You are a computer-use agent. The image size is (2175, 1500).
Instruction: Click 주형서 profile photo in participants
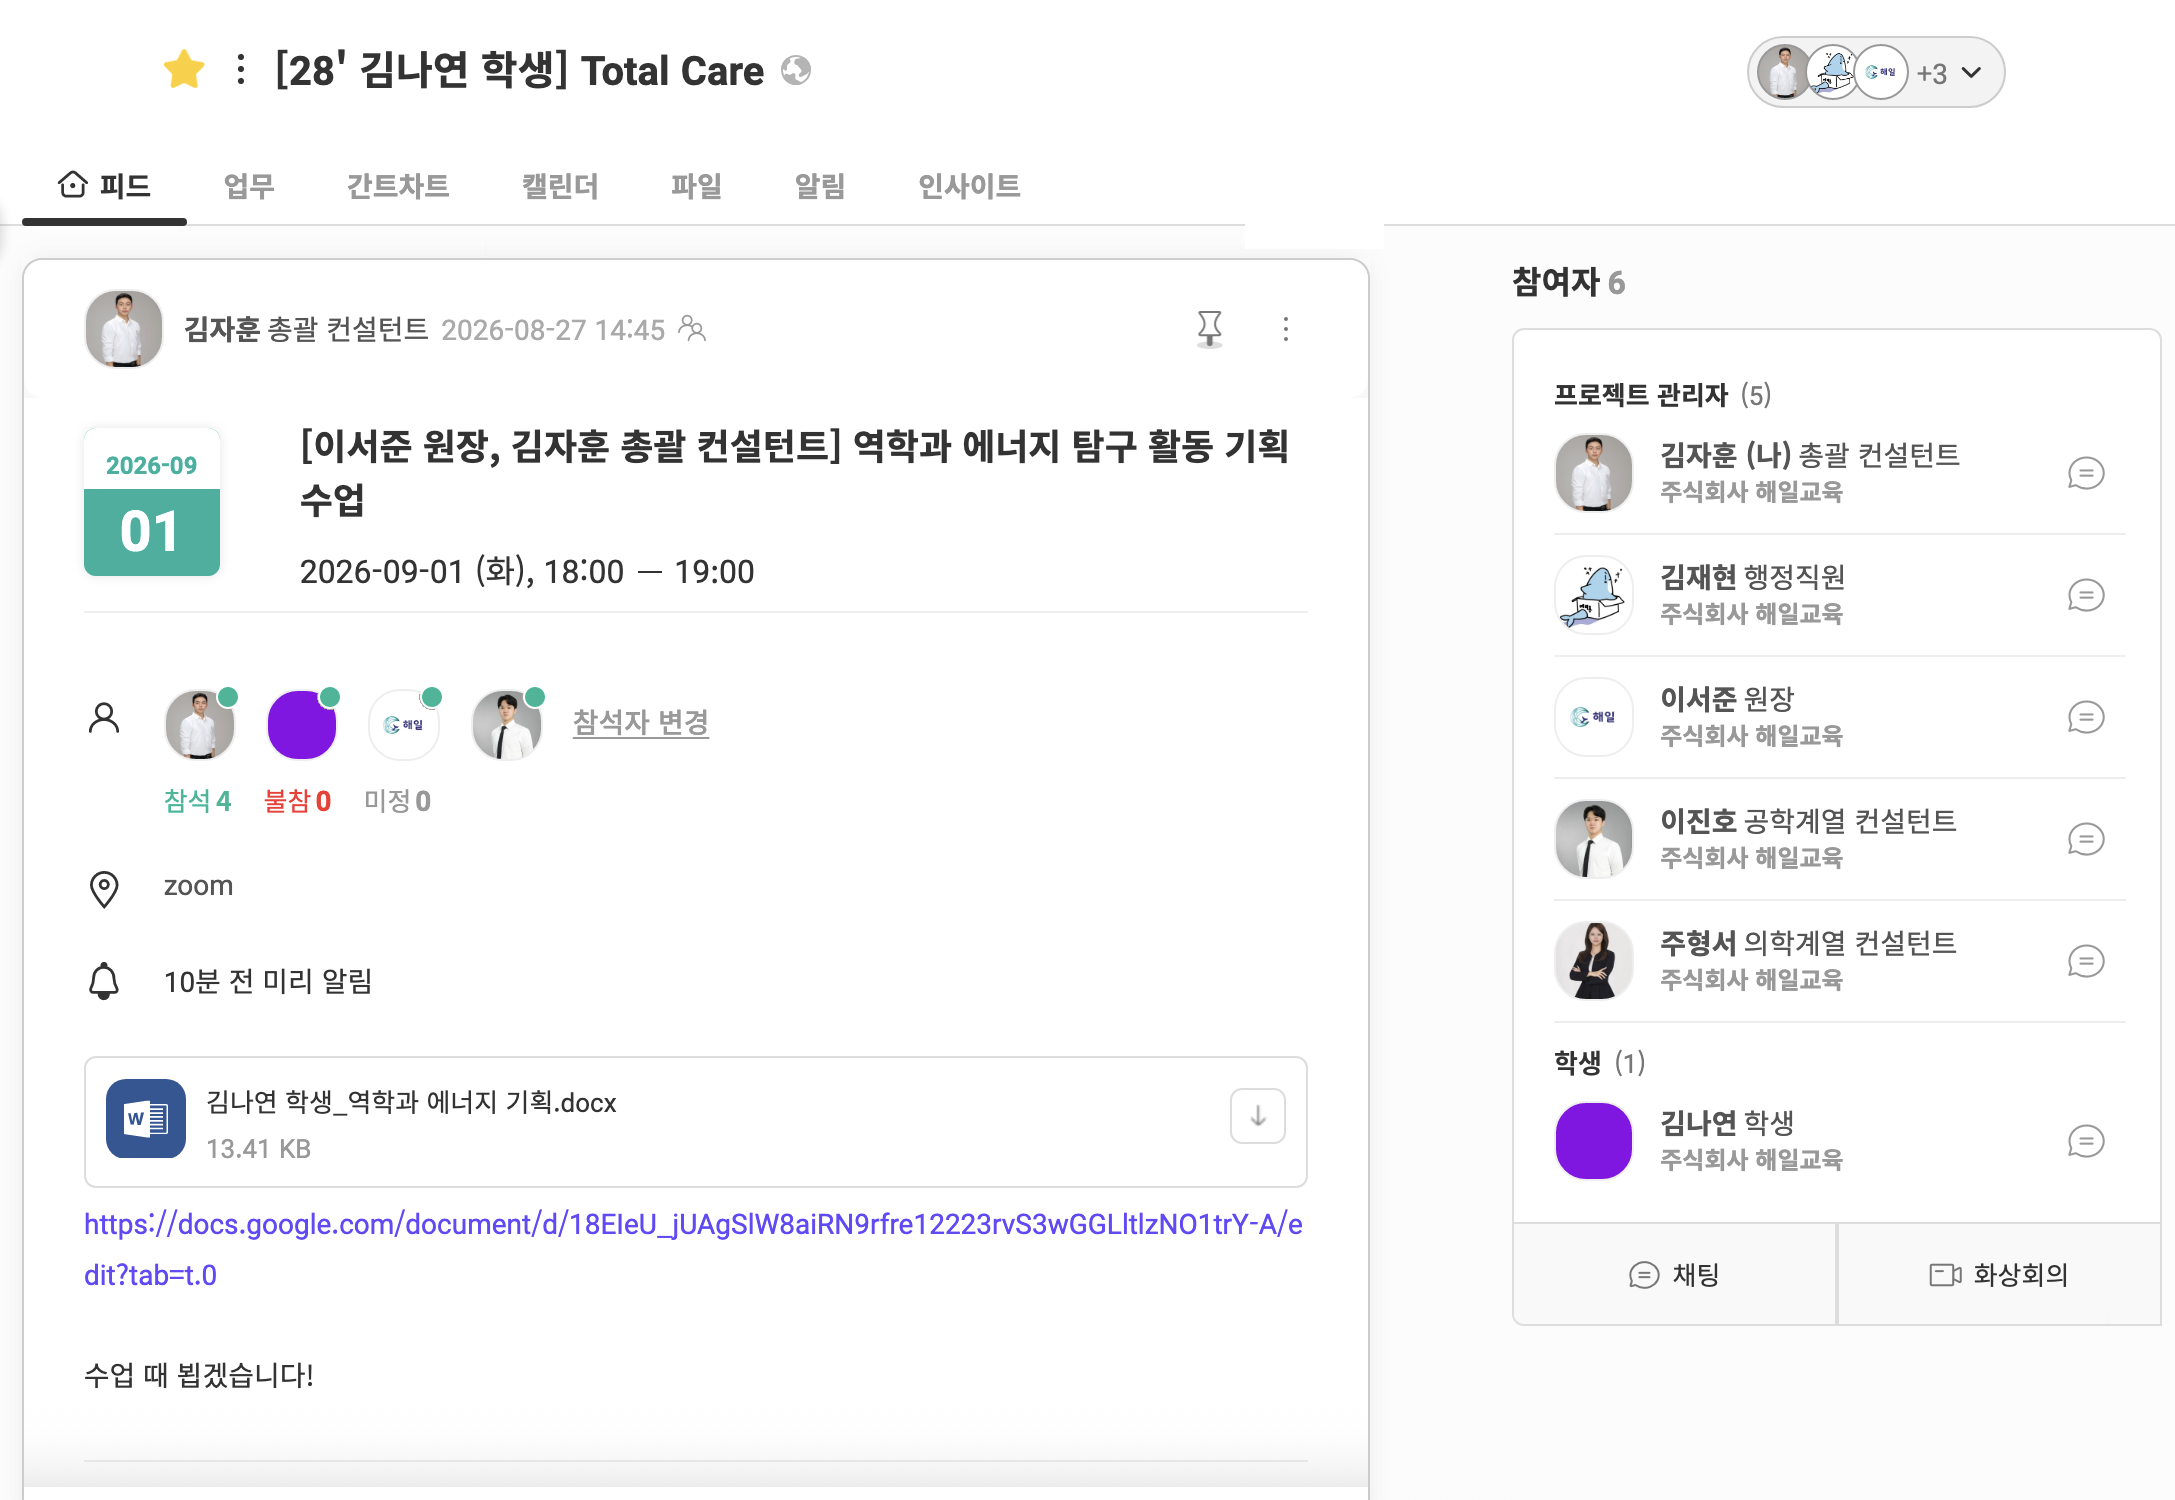(1594, 961)
